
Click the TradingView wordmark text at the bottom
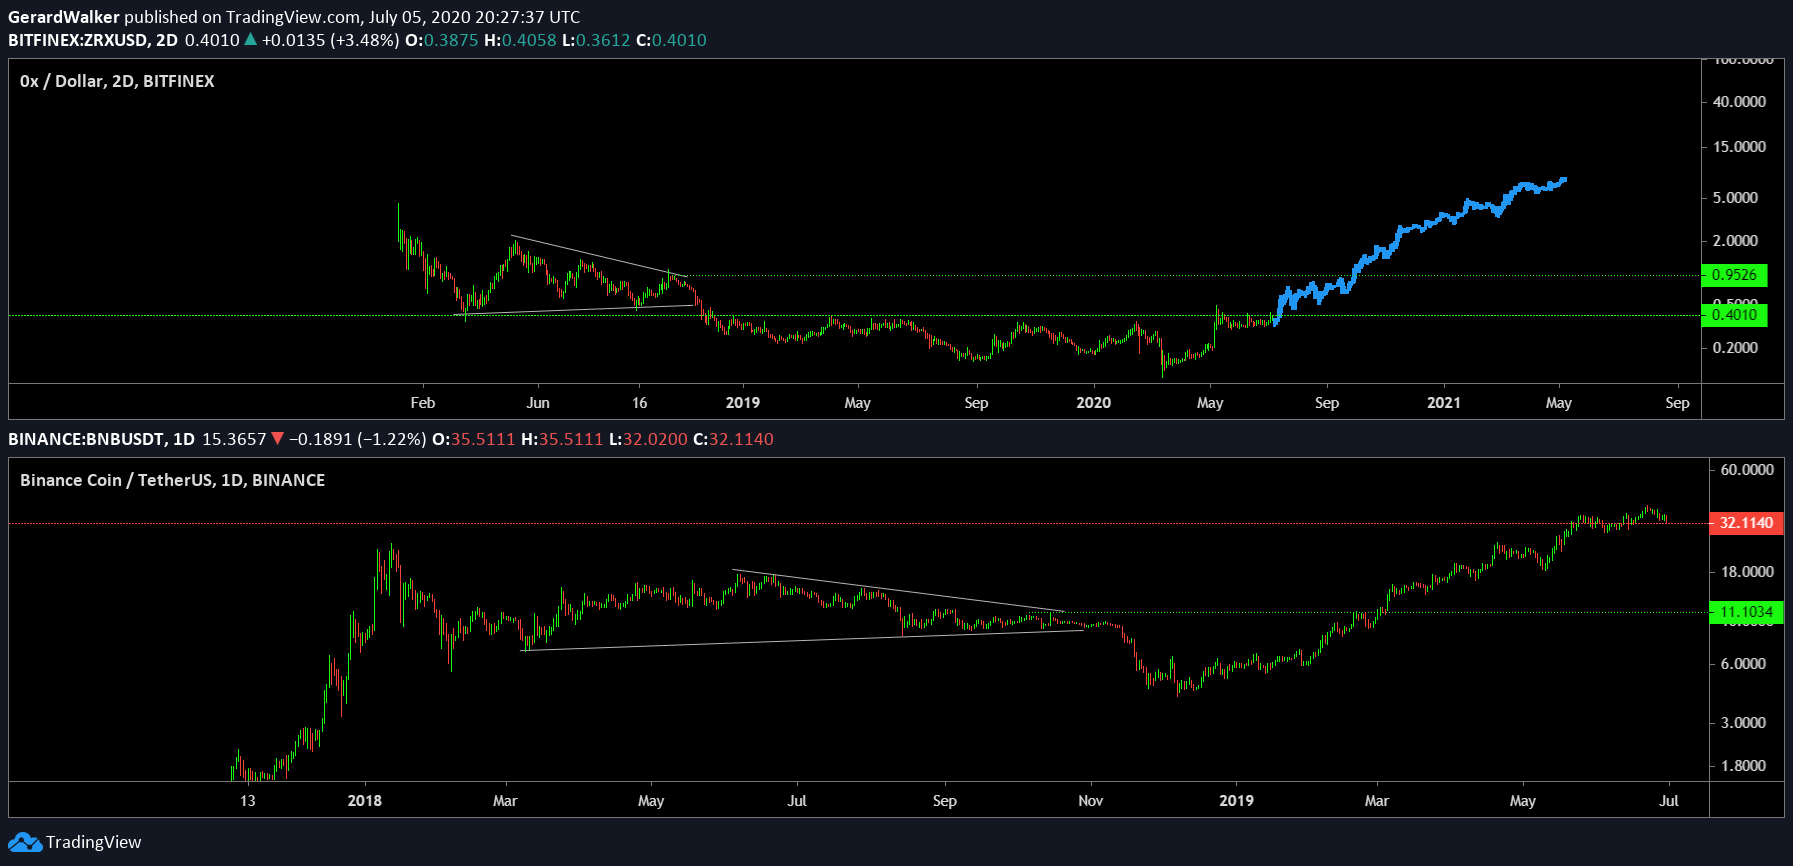point(94,842)
